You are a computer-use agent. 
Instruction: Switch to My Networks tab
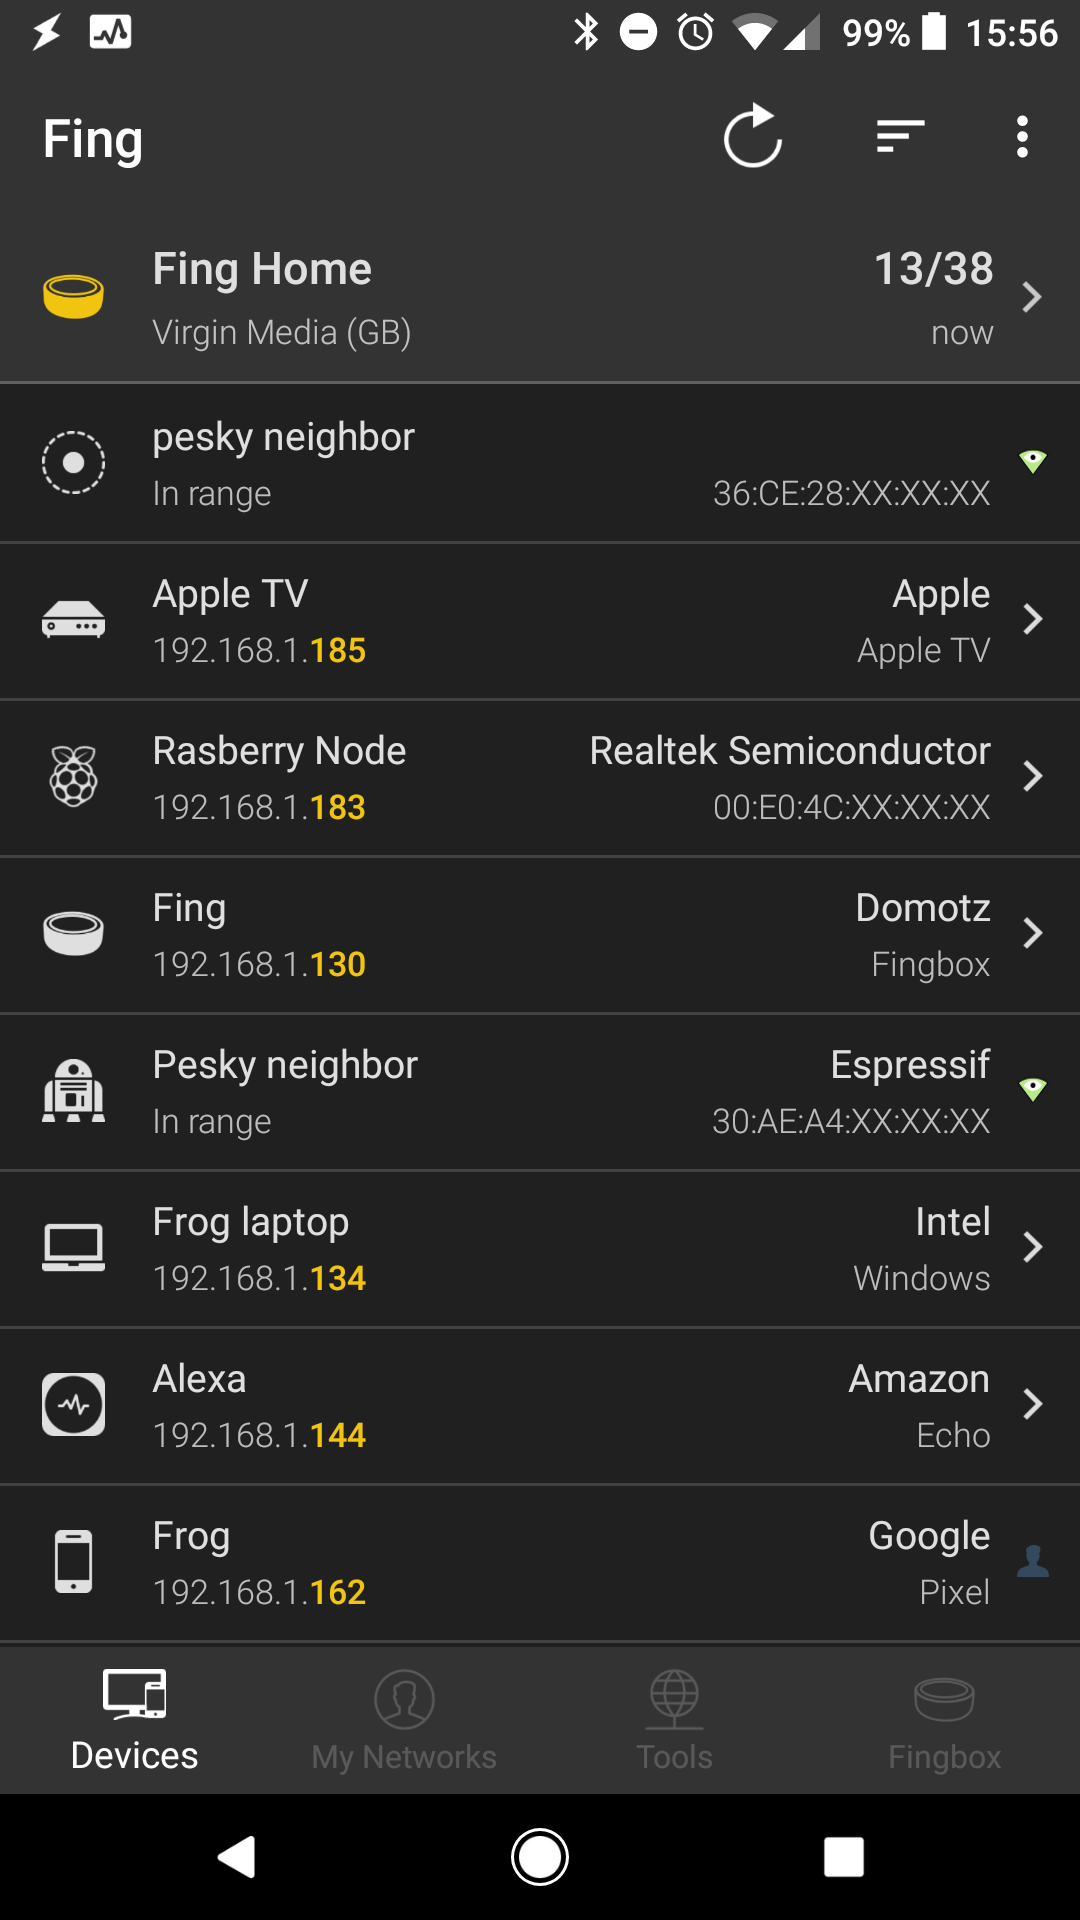(404, 1721)
